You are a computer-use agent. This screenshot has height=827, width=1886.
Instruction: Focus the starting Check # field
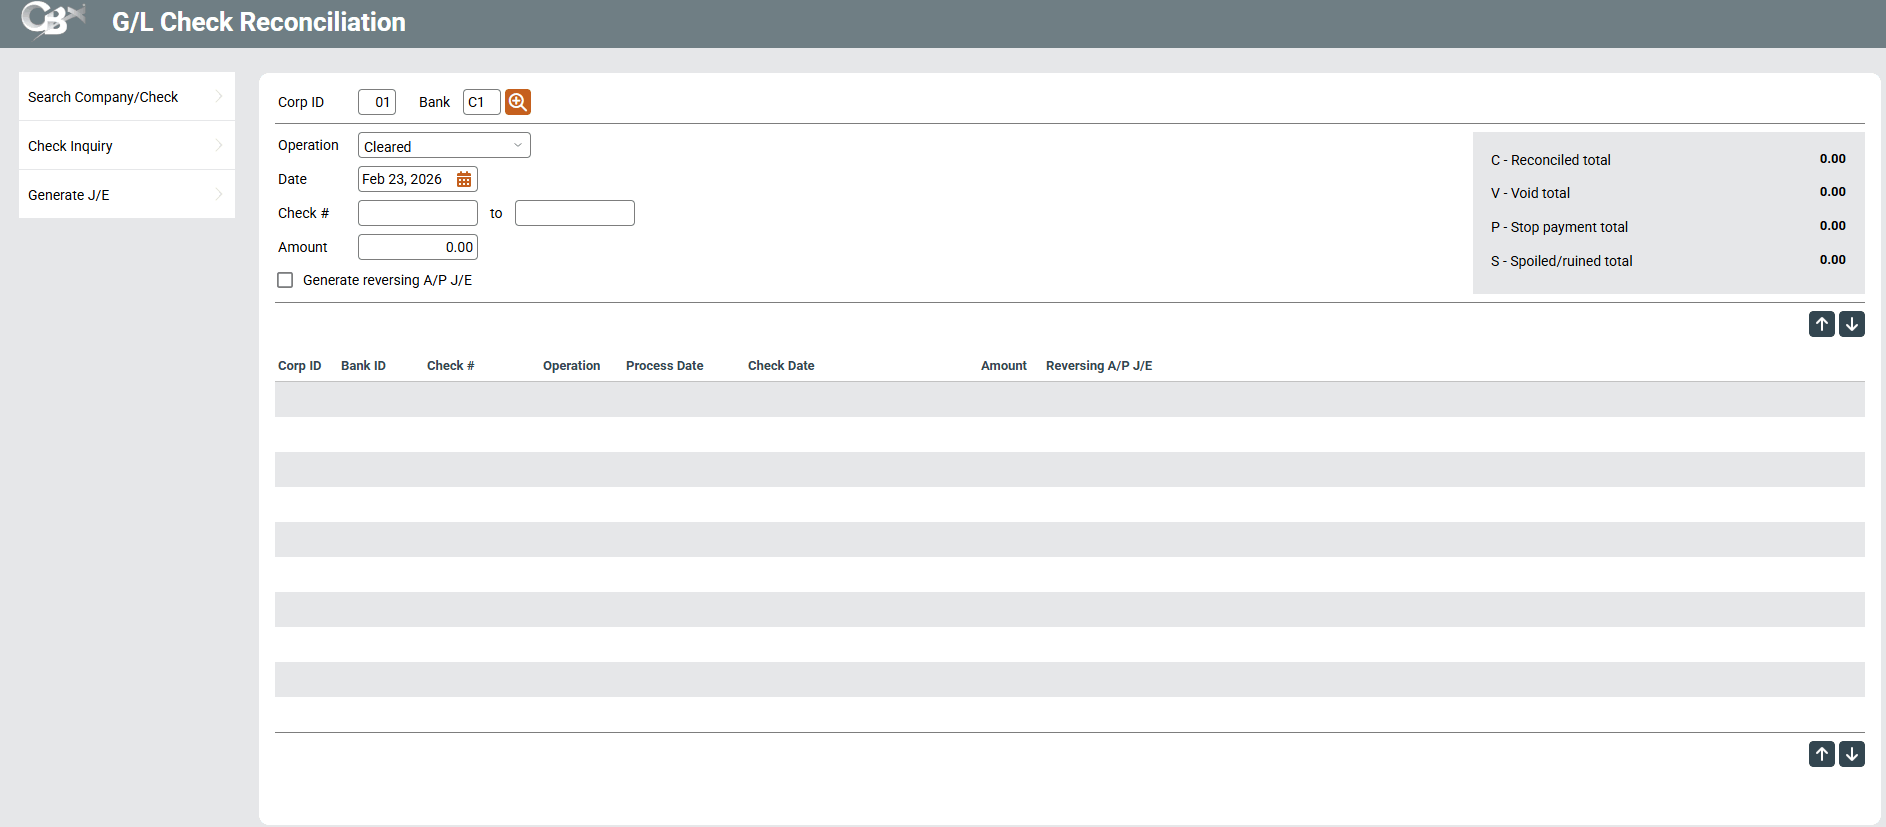coord(417,213)
